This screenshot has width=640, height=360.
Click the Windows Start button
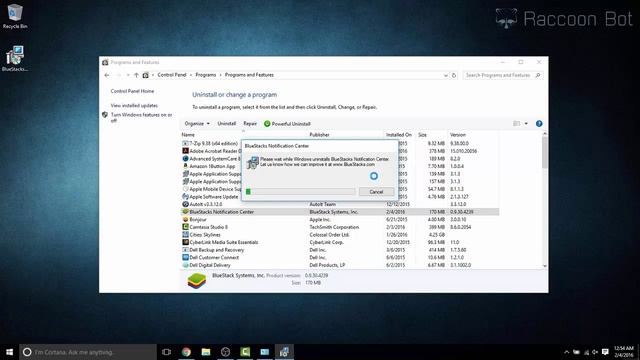(x=9, y=352)
